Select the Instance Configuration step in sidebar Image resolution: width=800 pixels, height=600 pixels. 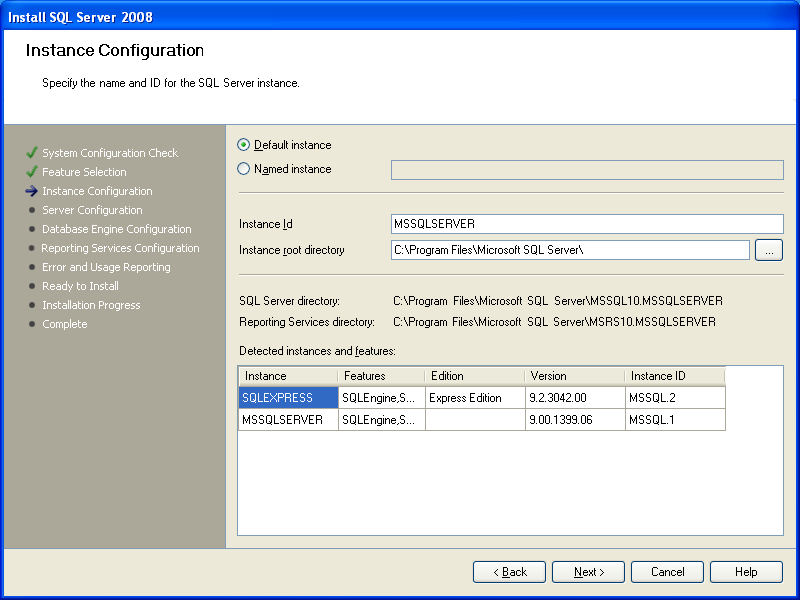tap(97, 191)
